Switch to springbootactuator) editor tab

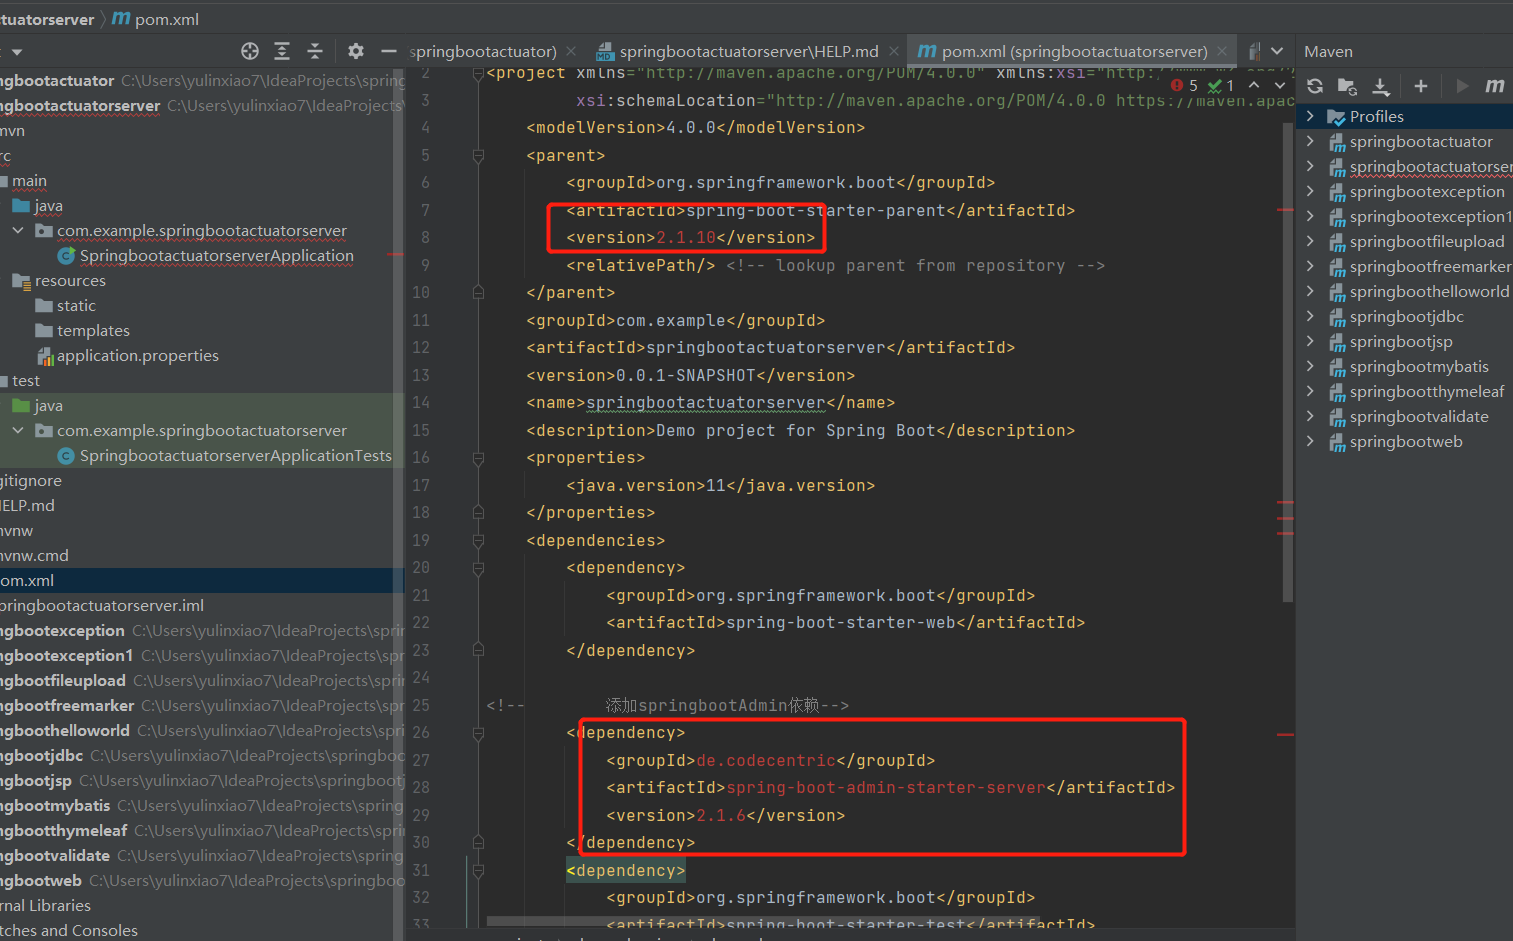pyautogui.click(x=483, y=51)
